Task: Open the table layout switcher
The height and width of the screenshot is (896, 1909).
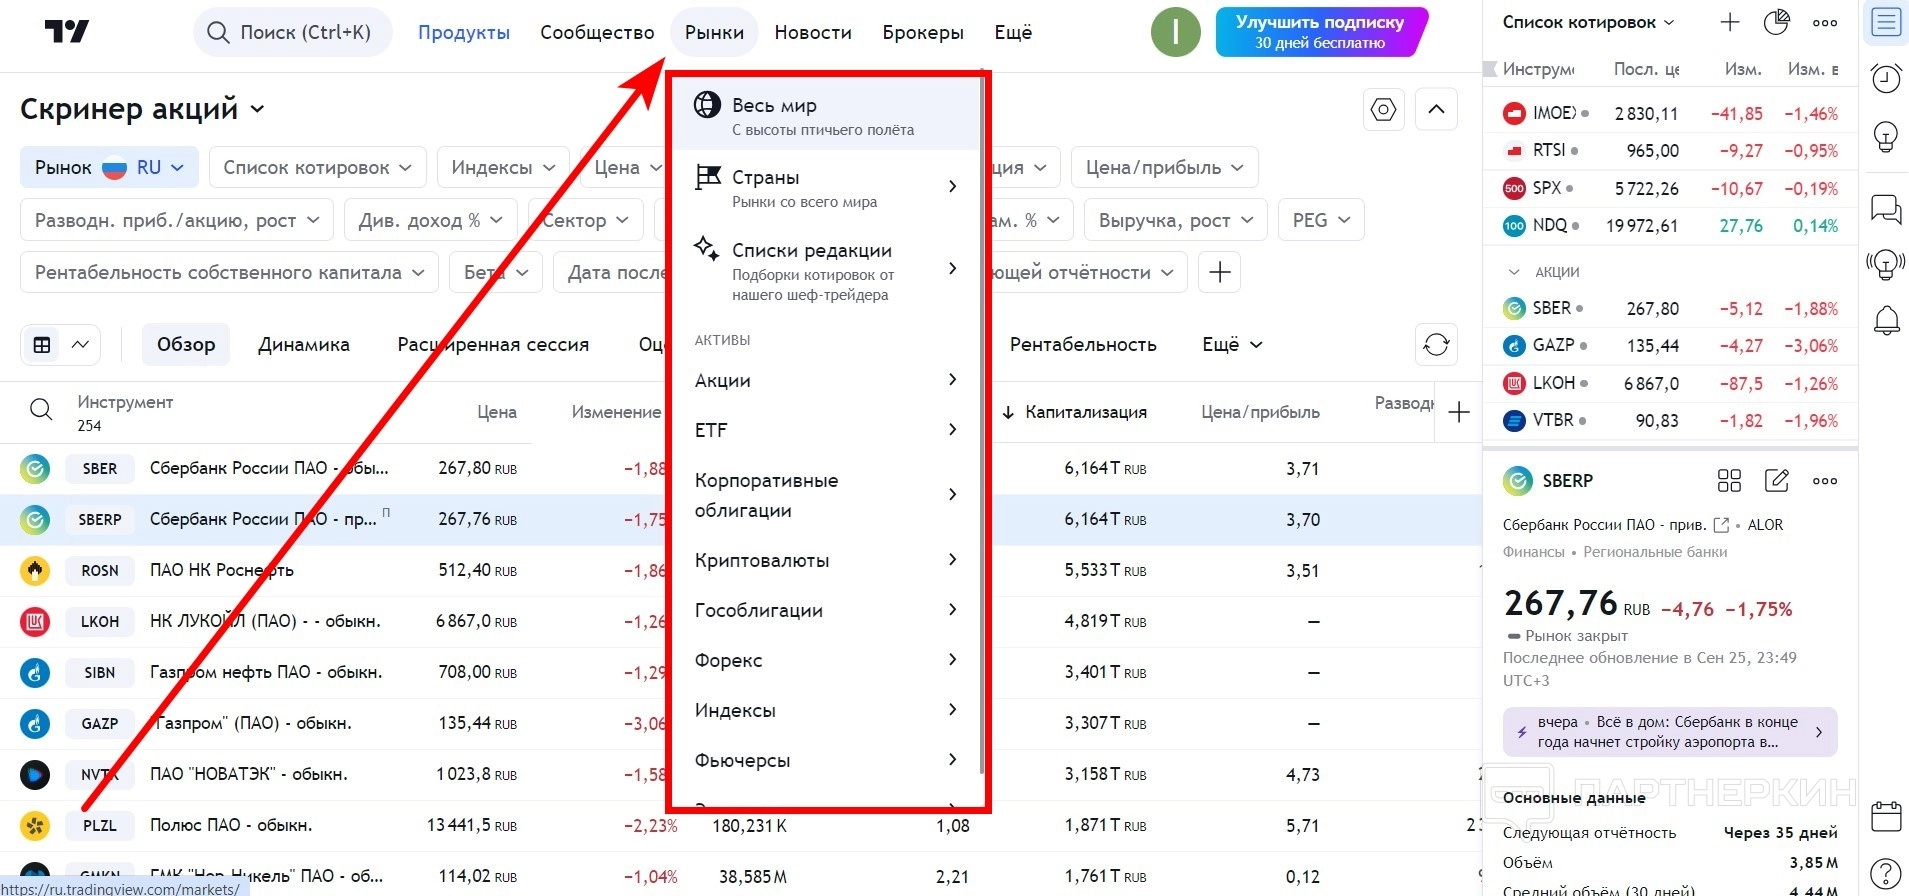Action: coord(60,345)
